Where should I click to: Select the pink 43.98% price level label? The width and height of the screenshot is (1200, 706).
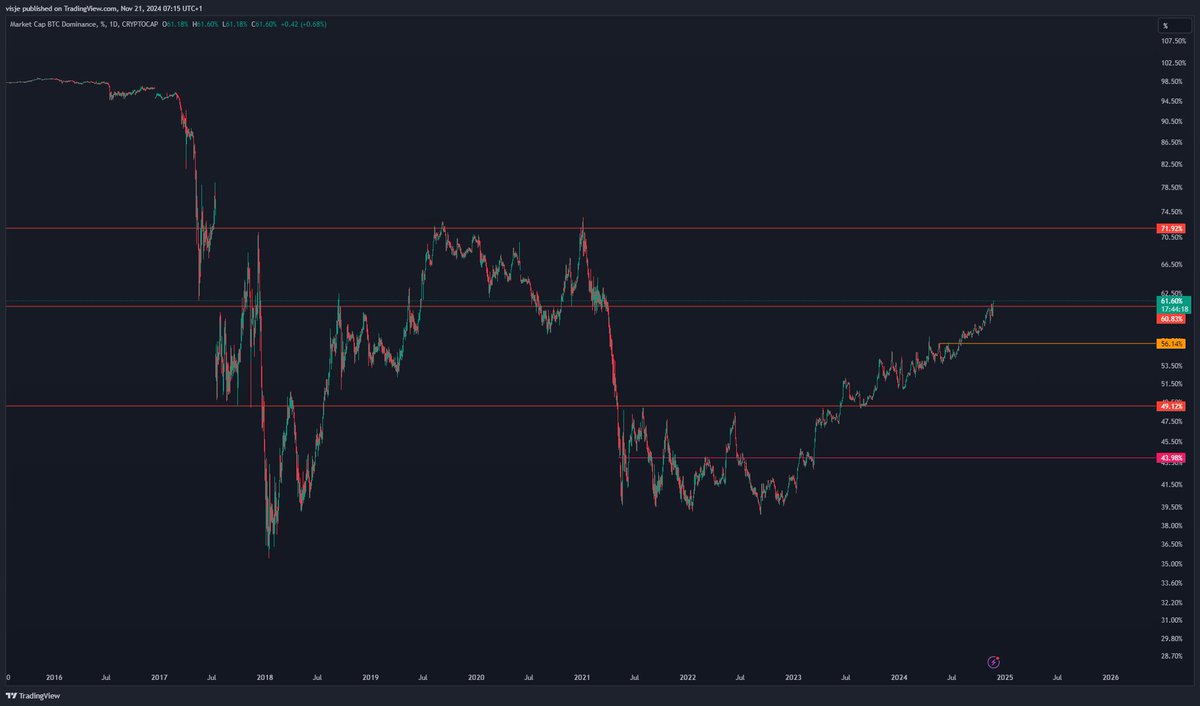click(1172, 457)
